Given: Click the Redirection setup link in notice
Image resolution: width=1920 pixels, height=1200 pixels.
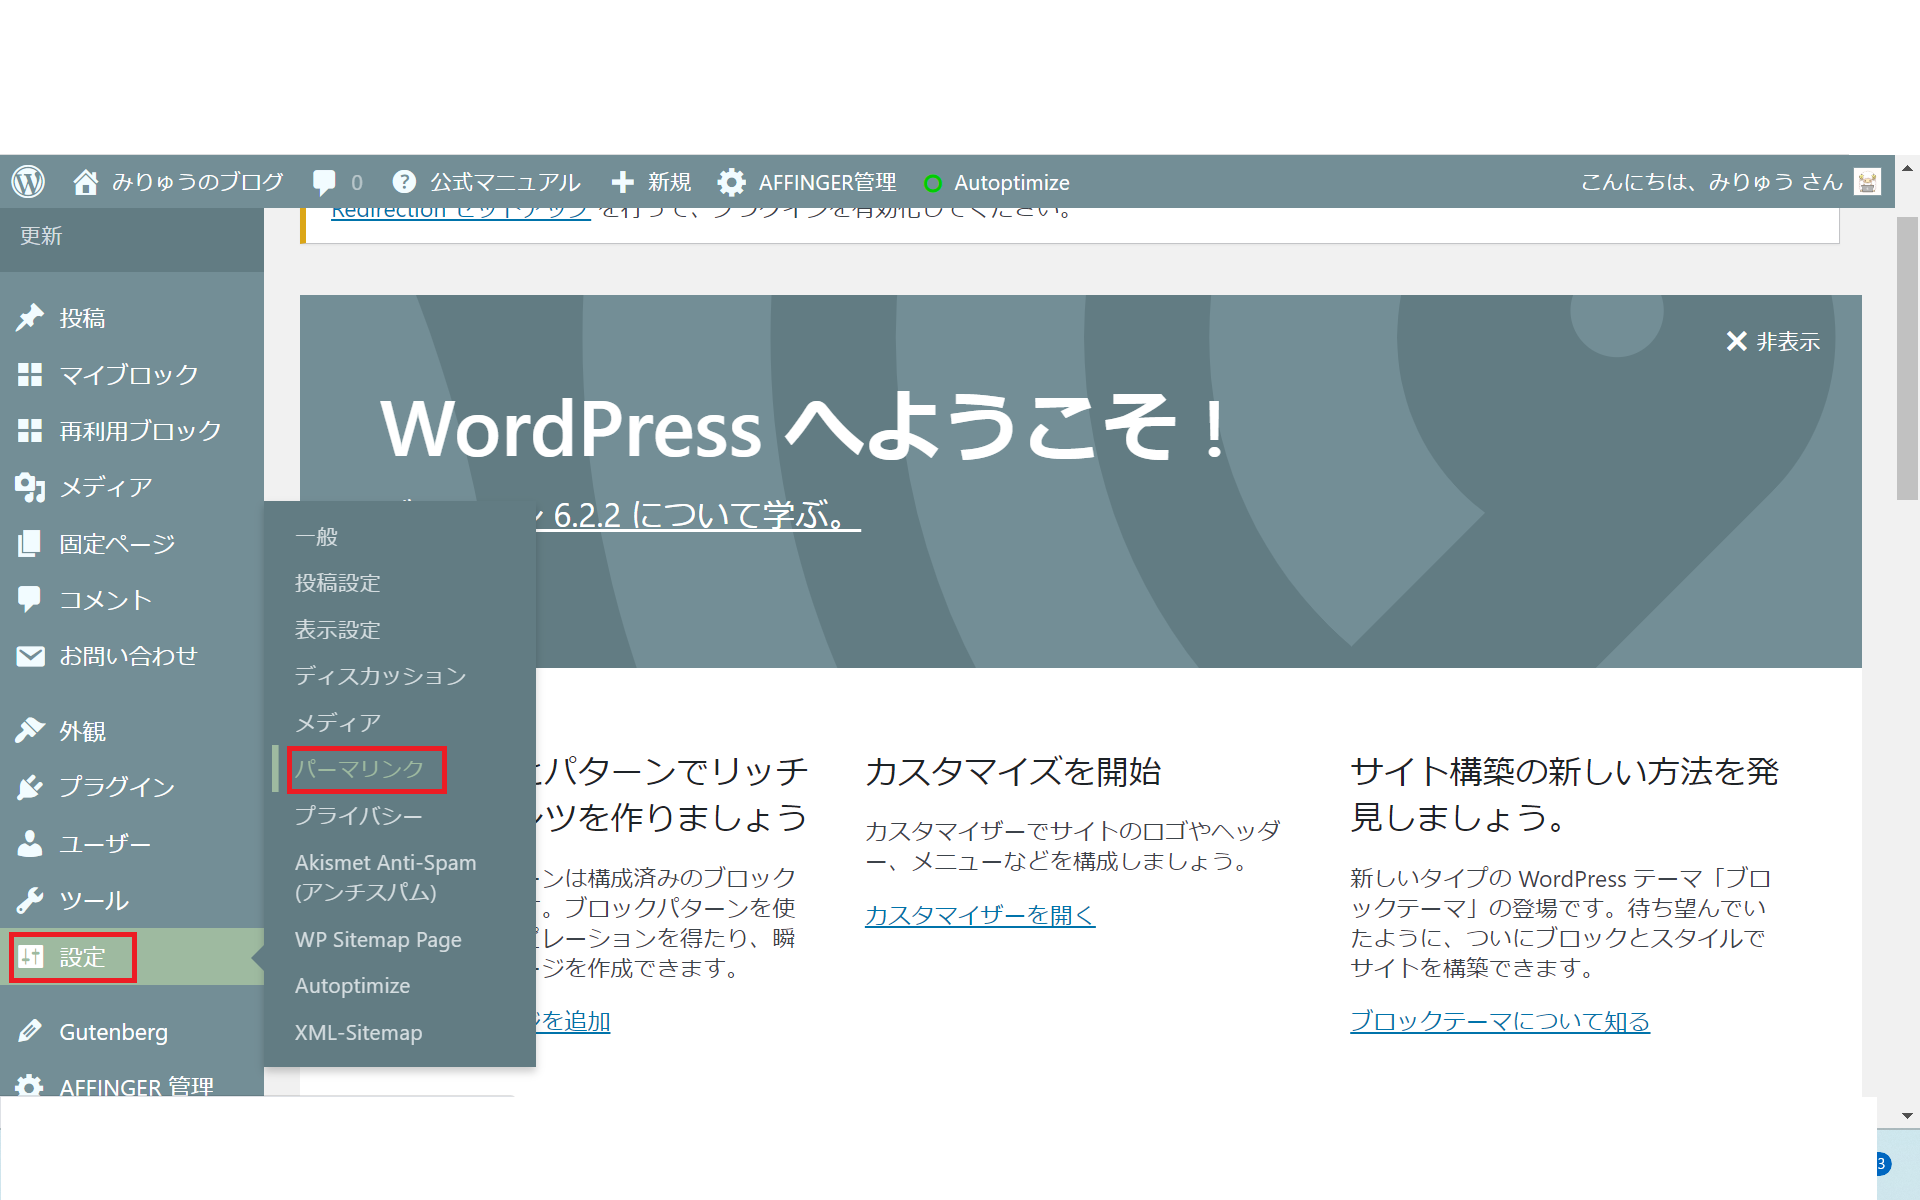Looking at the screenshot, I should (461, 212).
